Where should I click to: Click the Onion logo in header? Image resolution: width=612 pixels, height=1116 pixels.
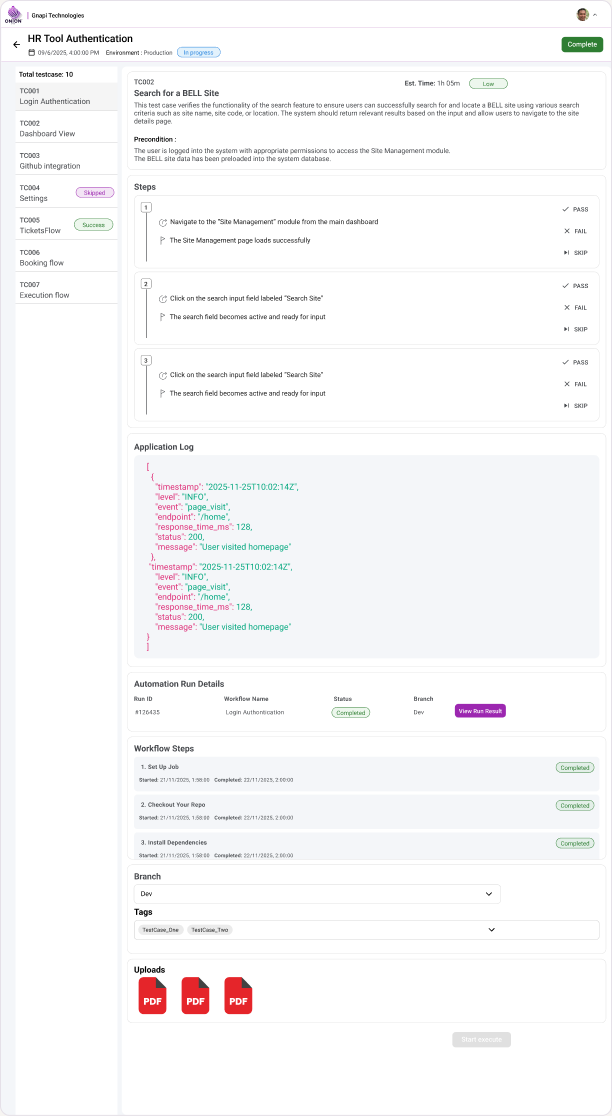click(x=14, y=14)
